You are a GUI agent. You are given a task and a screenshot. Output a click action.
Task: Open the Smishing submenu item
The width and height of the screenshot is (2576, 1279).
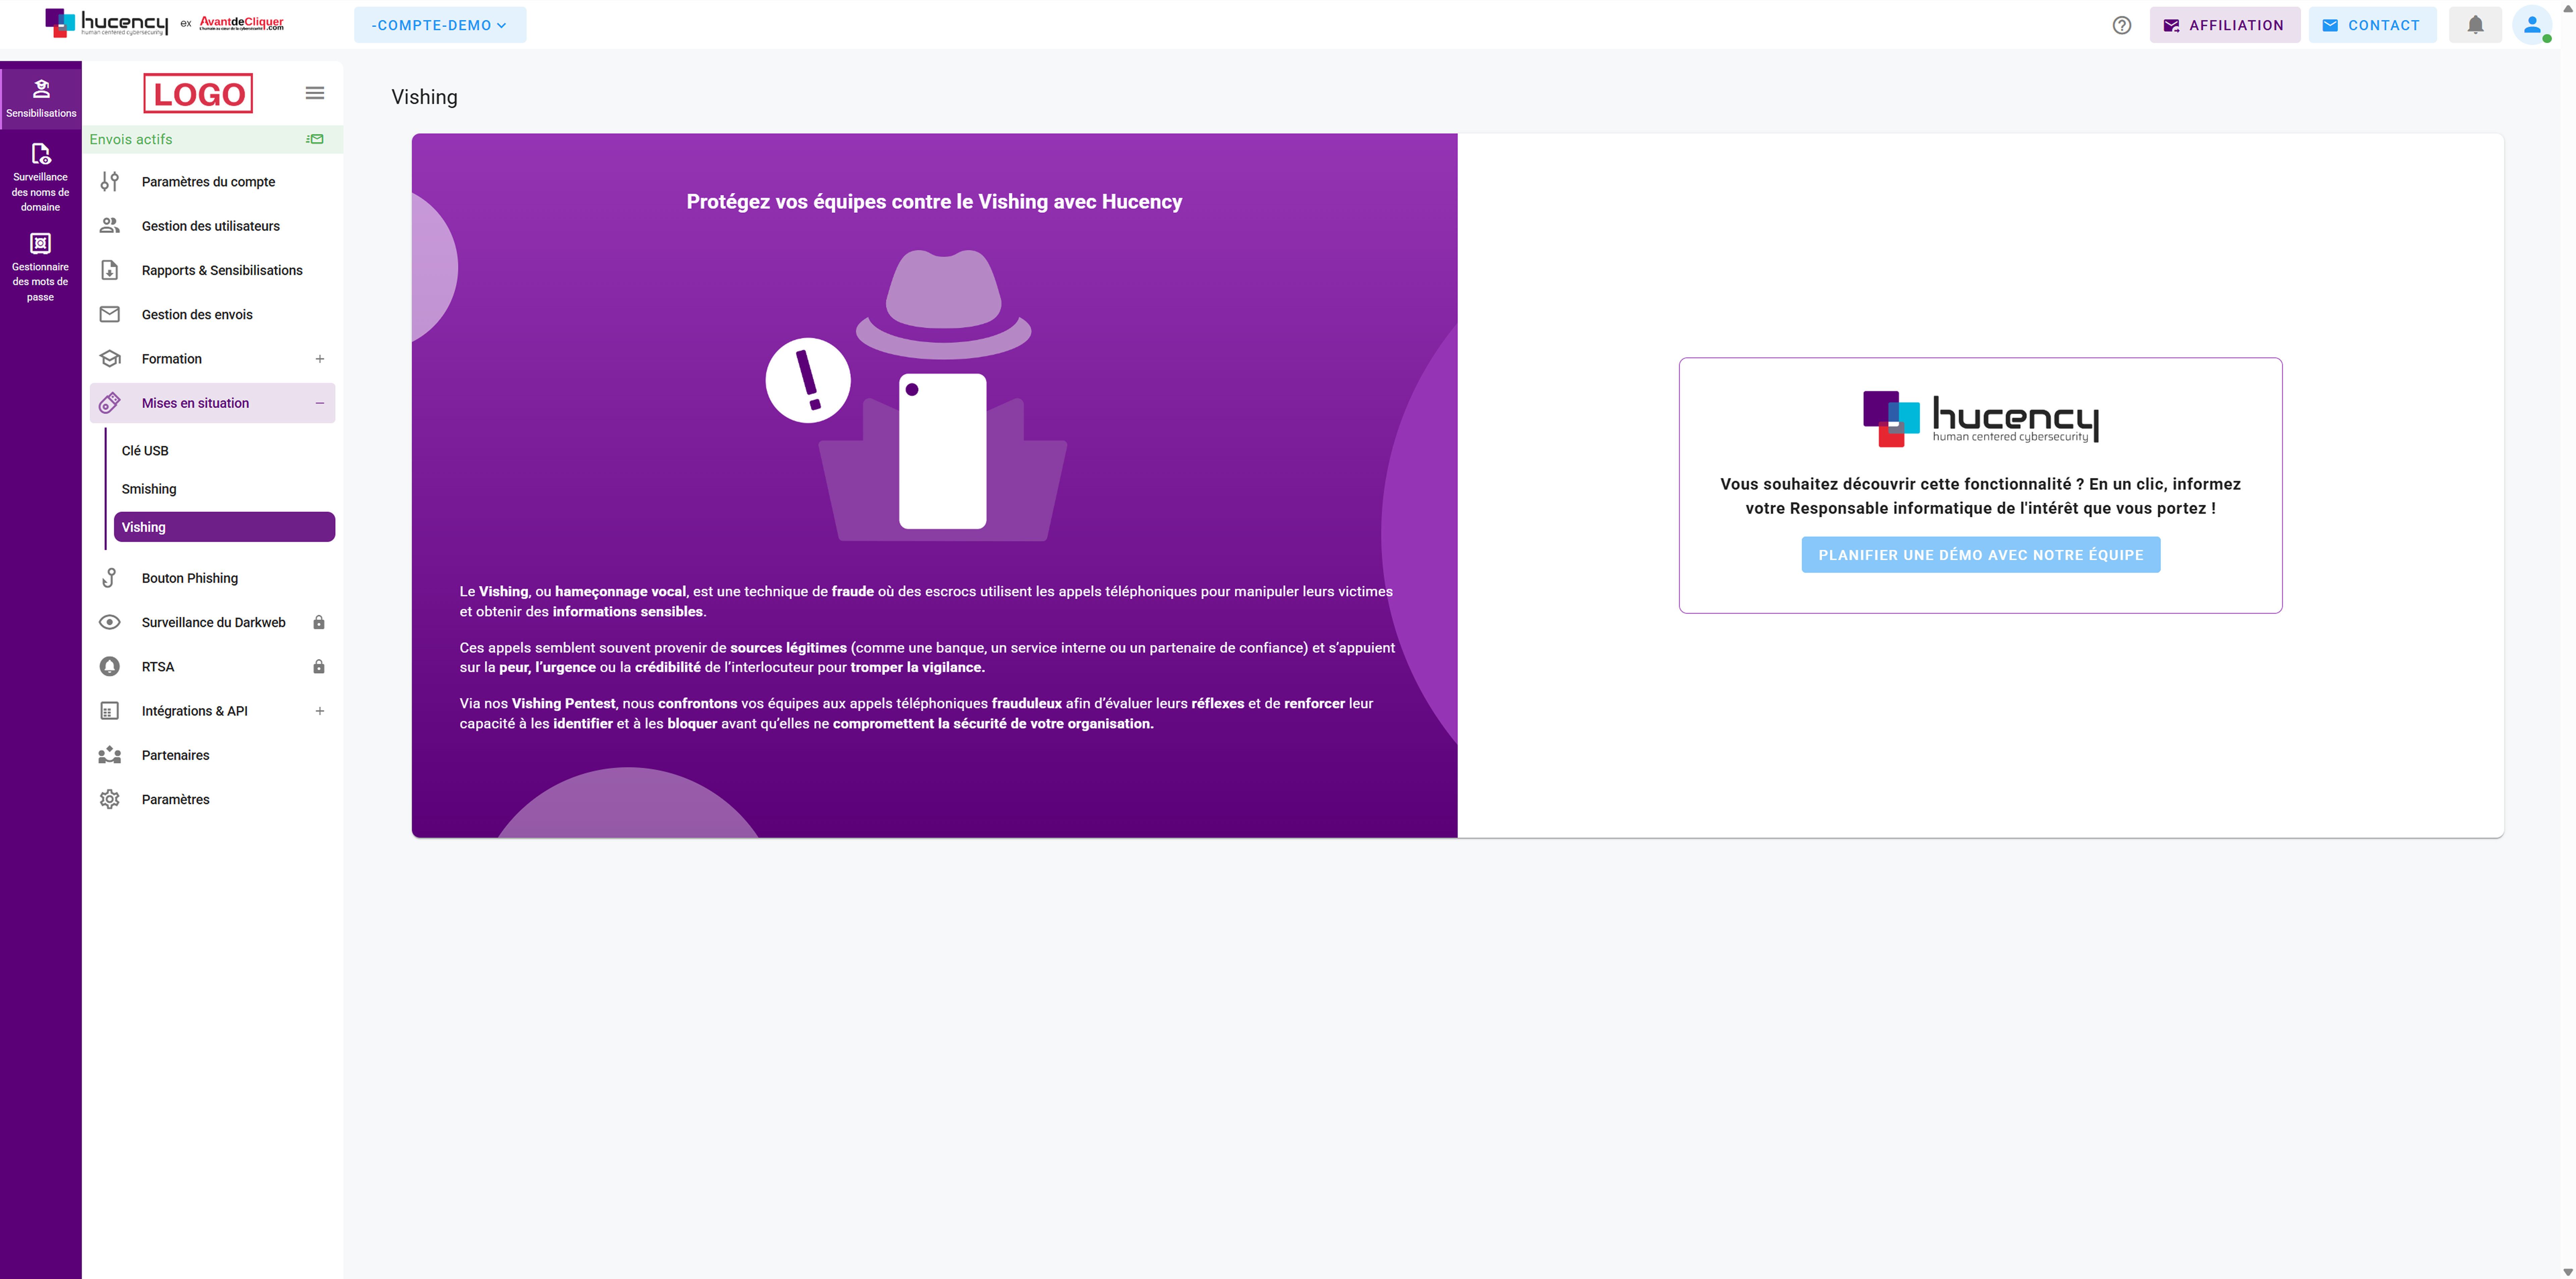pyautogui.click(x=149, y=489)
